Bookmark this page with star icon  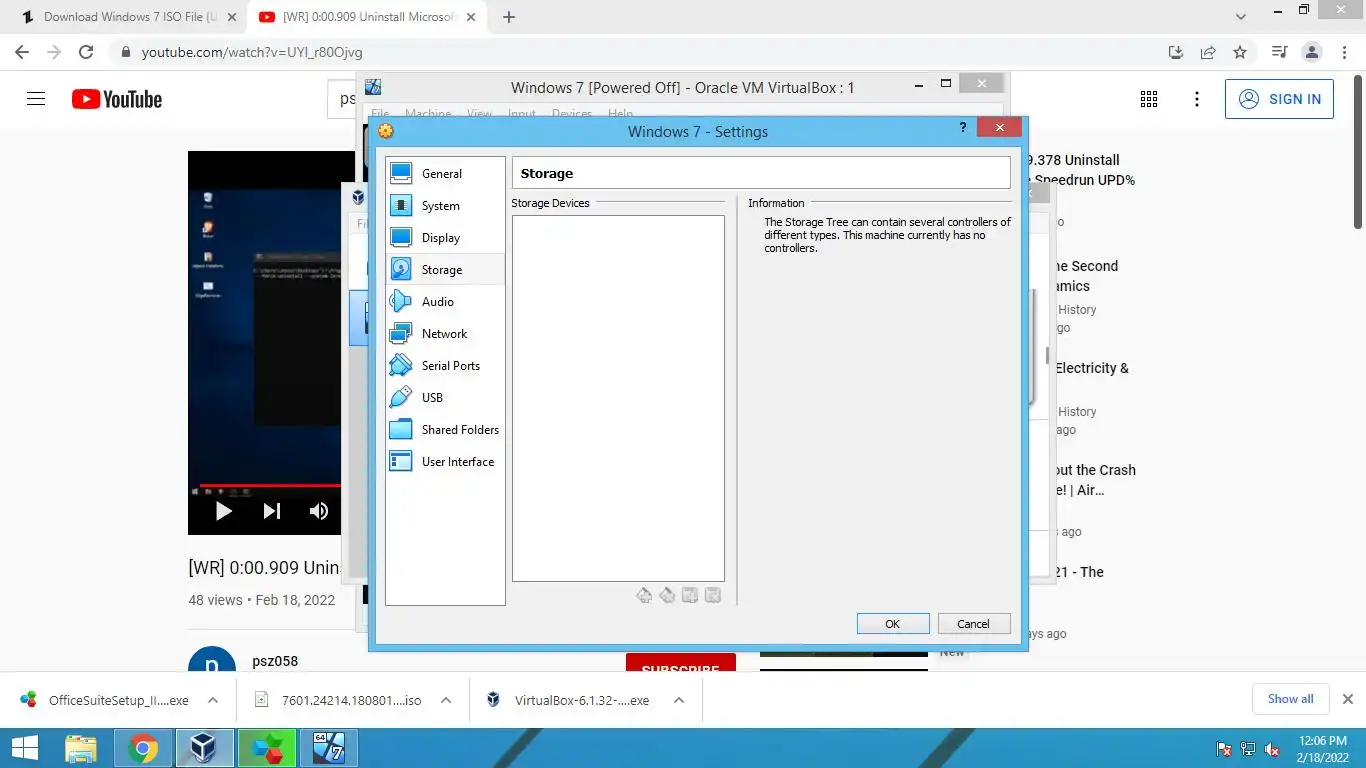1240,52
